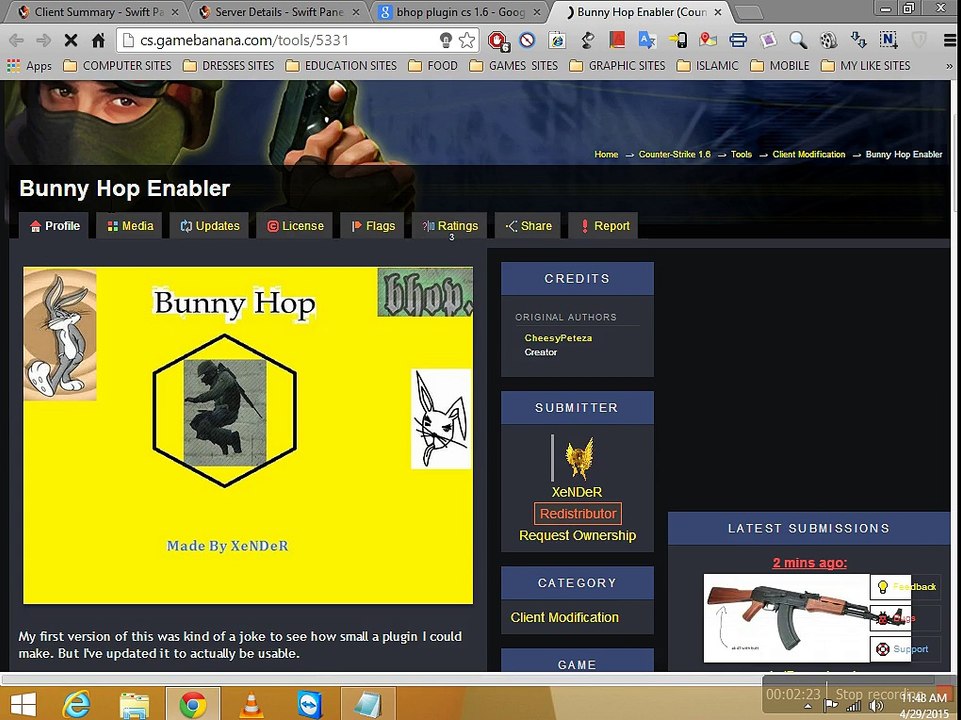Open the Ratings tab
961x720 pixels.
click(450, 225)
